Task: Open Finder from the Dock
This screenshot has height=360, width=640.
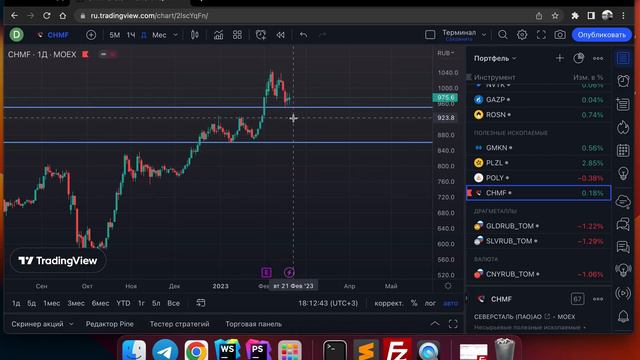Action: point(134,350)
